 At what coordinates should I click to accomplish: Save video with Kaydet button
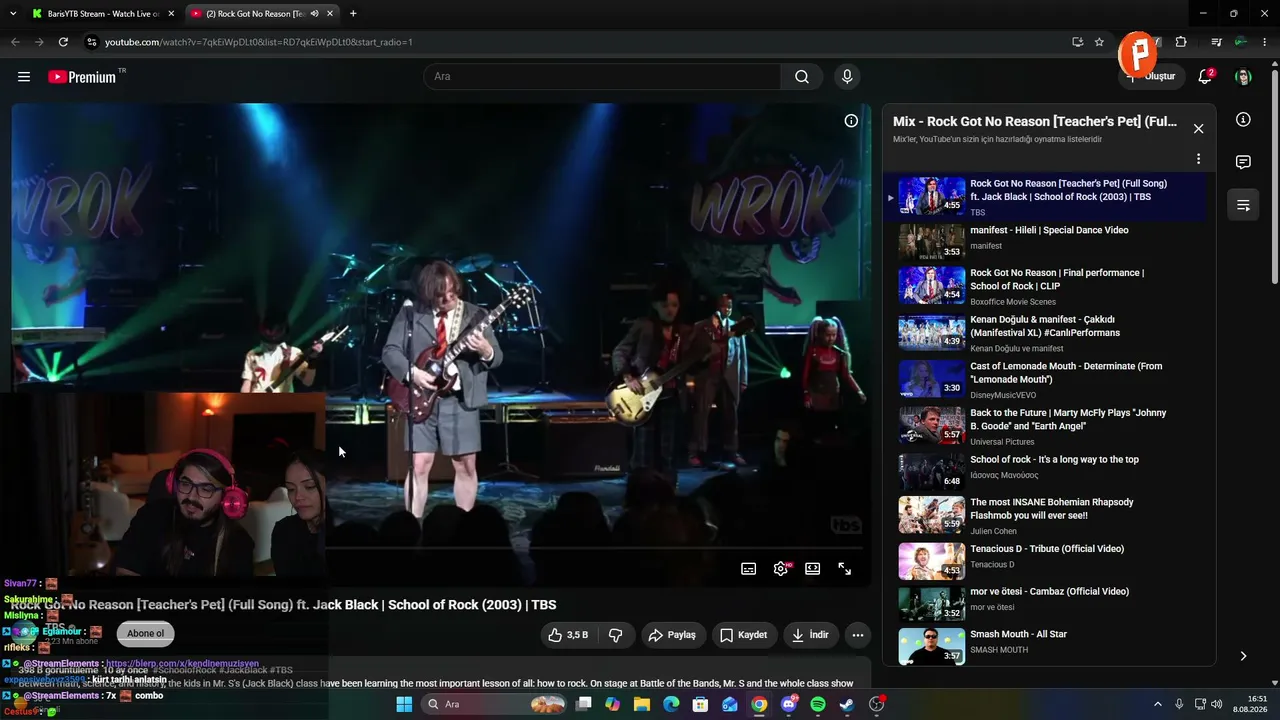[x=744, y=635]
